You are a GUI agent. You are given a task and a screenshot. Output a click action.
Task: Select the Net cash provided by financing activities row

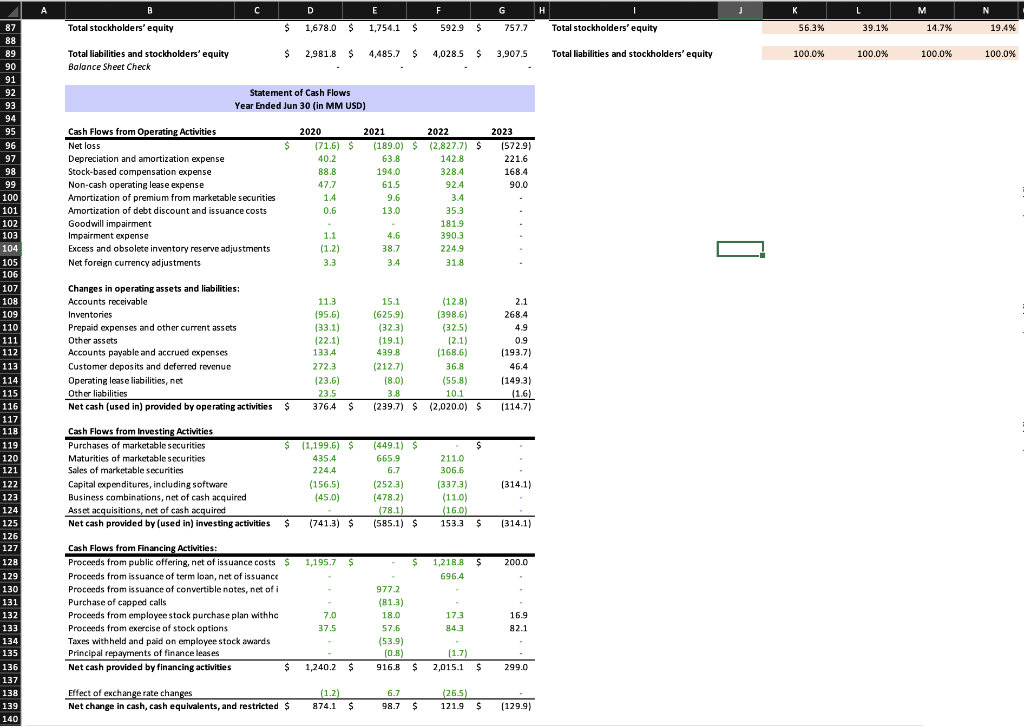pyautogui.click(x=150, y=667)
